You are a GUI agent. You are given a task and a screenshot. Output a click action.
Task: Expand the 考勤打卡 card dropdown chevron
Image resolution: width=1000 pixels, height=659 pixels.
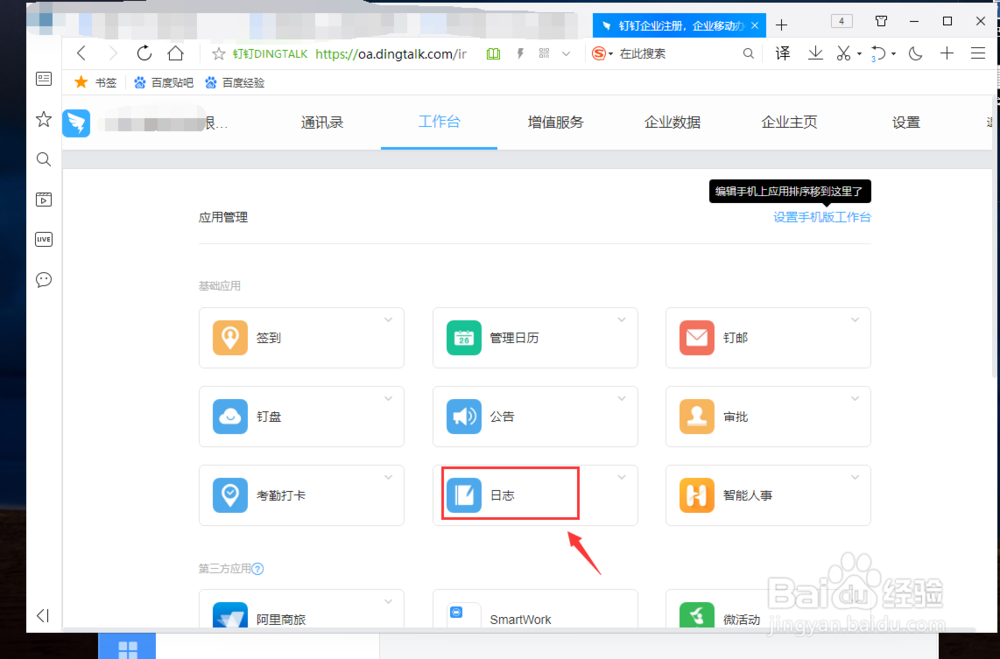click(x=388, y=477)
